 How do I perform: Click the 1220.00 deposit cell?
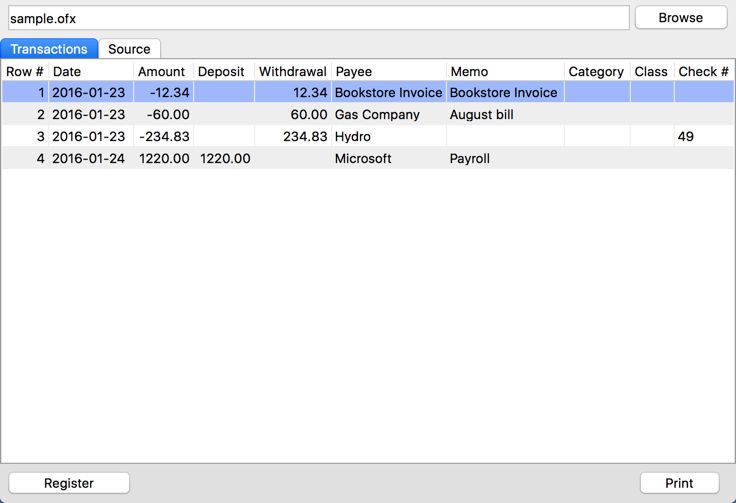click(x=224, y=159)
